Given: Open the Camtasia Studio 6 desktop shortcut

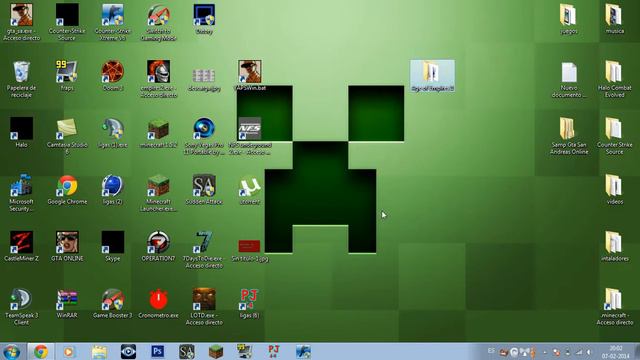Looking at the screenshot, I should click(67, 136).
